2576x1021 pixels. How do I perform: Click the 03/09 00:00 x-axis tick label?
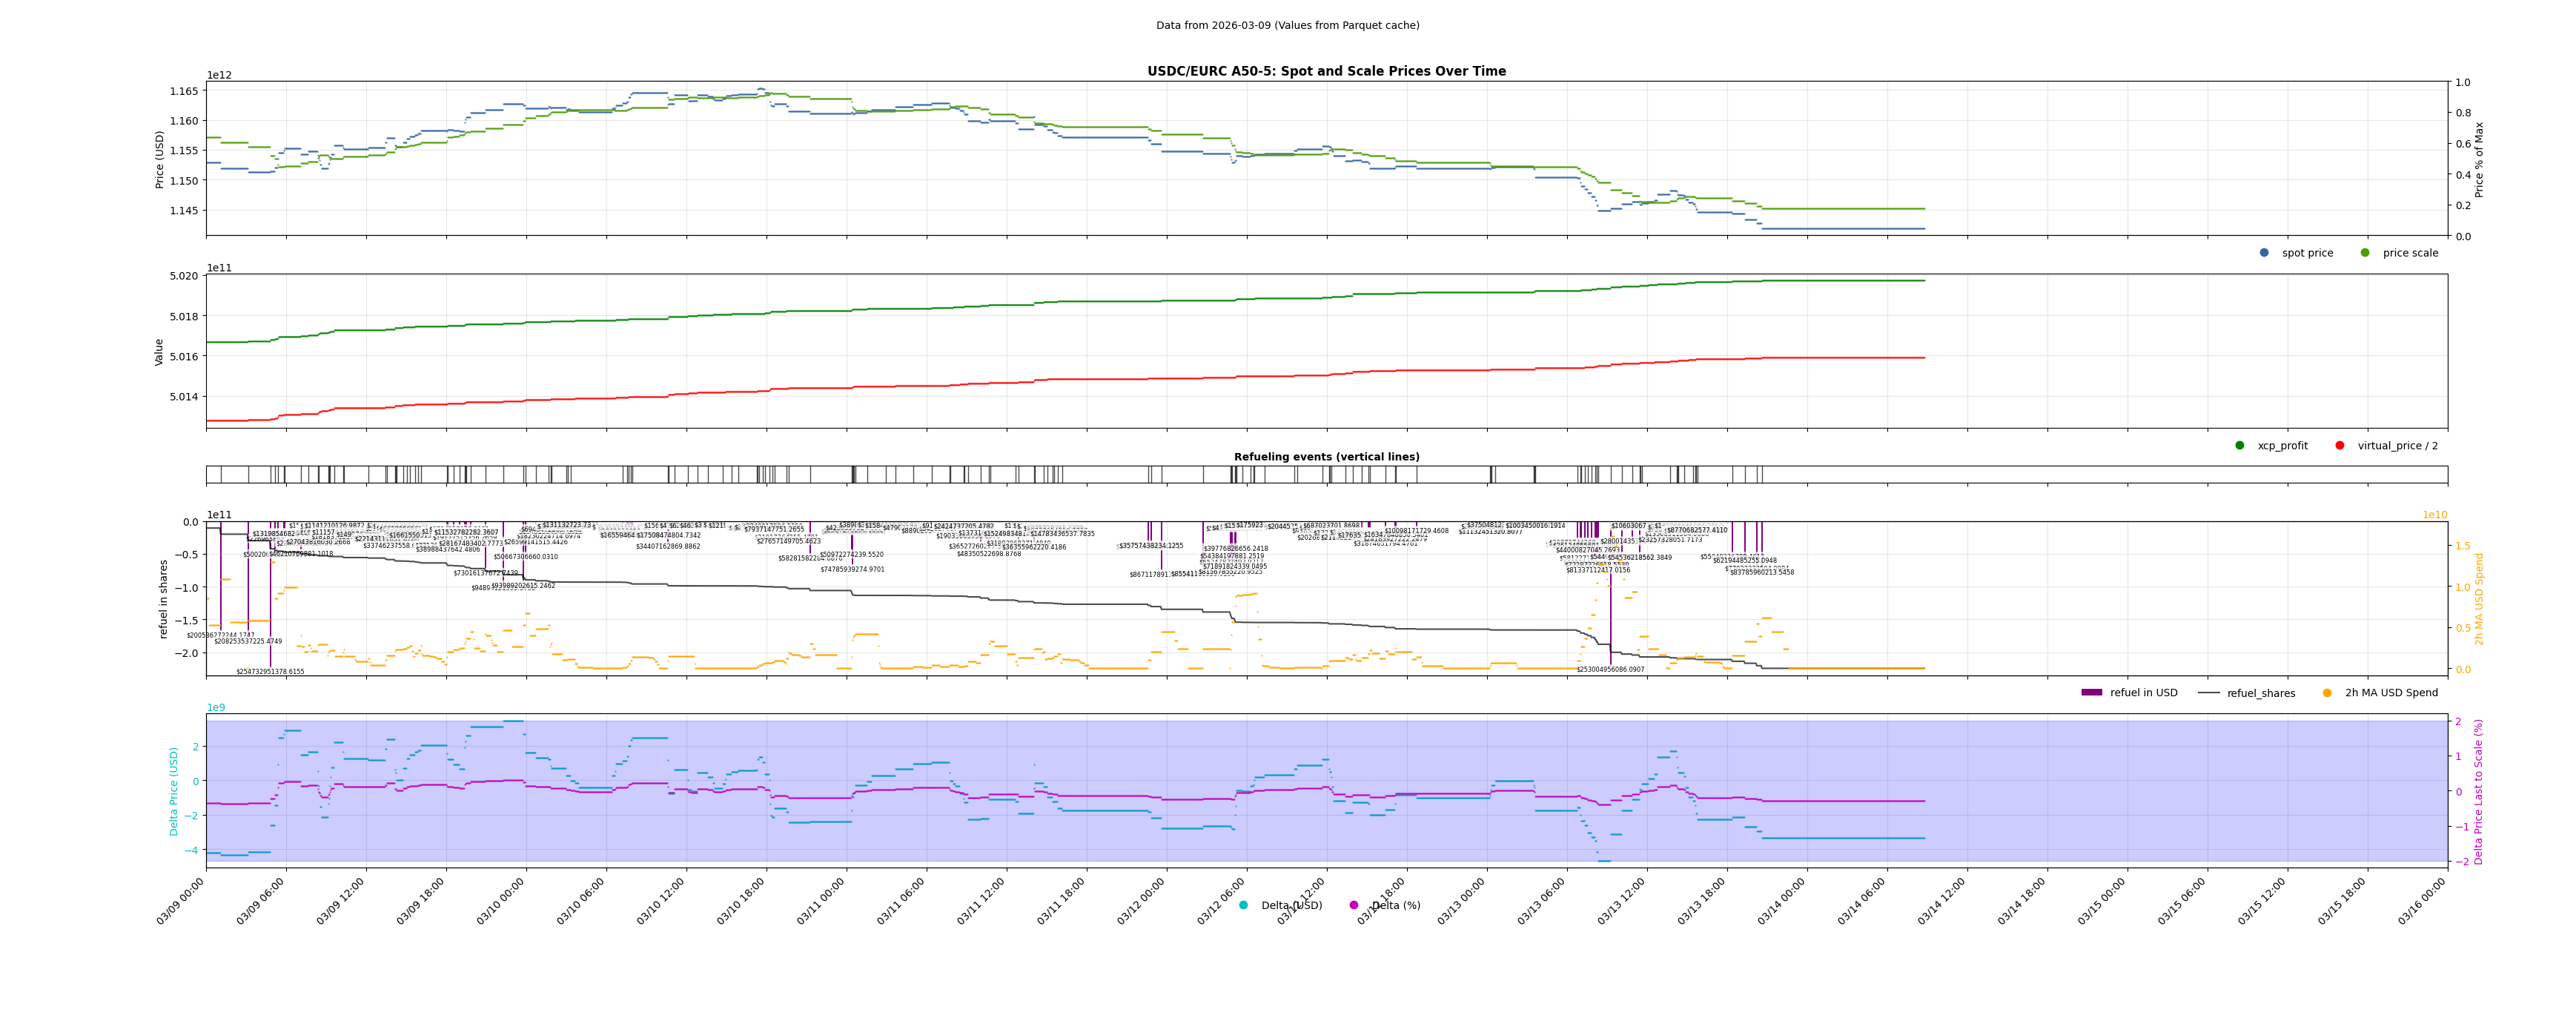tap(181, 901)
